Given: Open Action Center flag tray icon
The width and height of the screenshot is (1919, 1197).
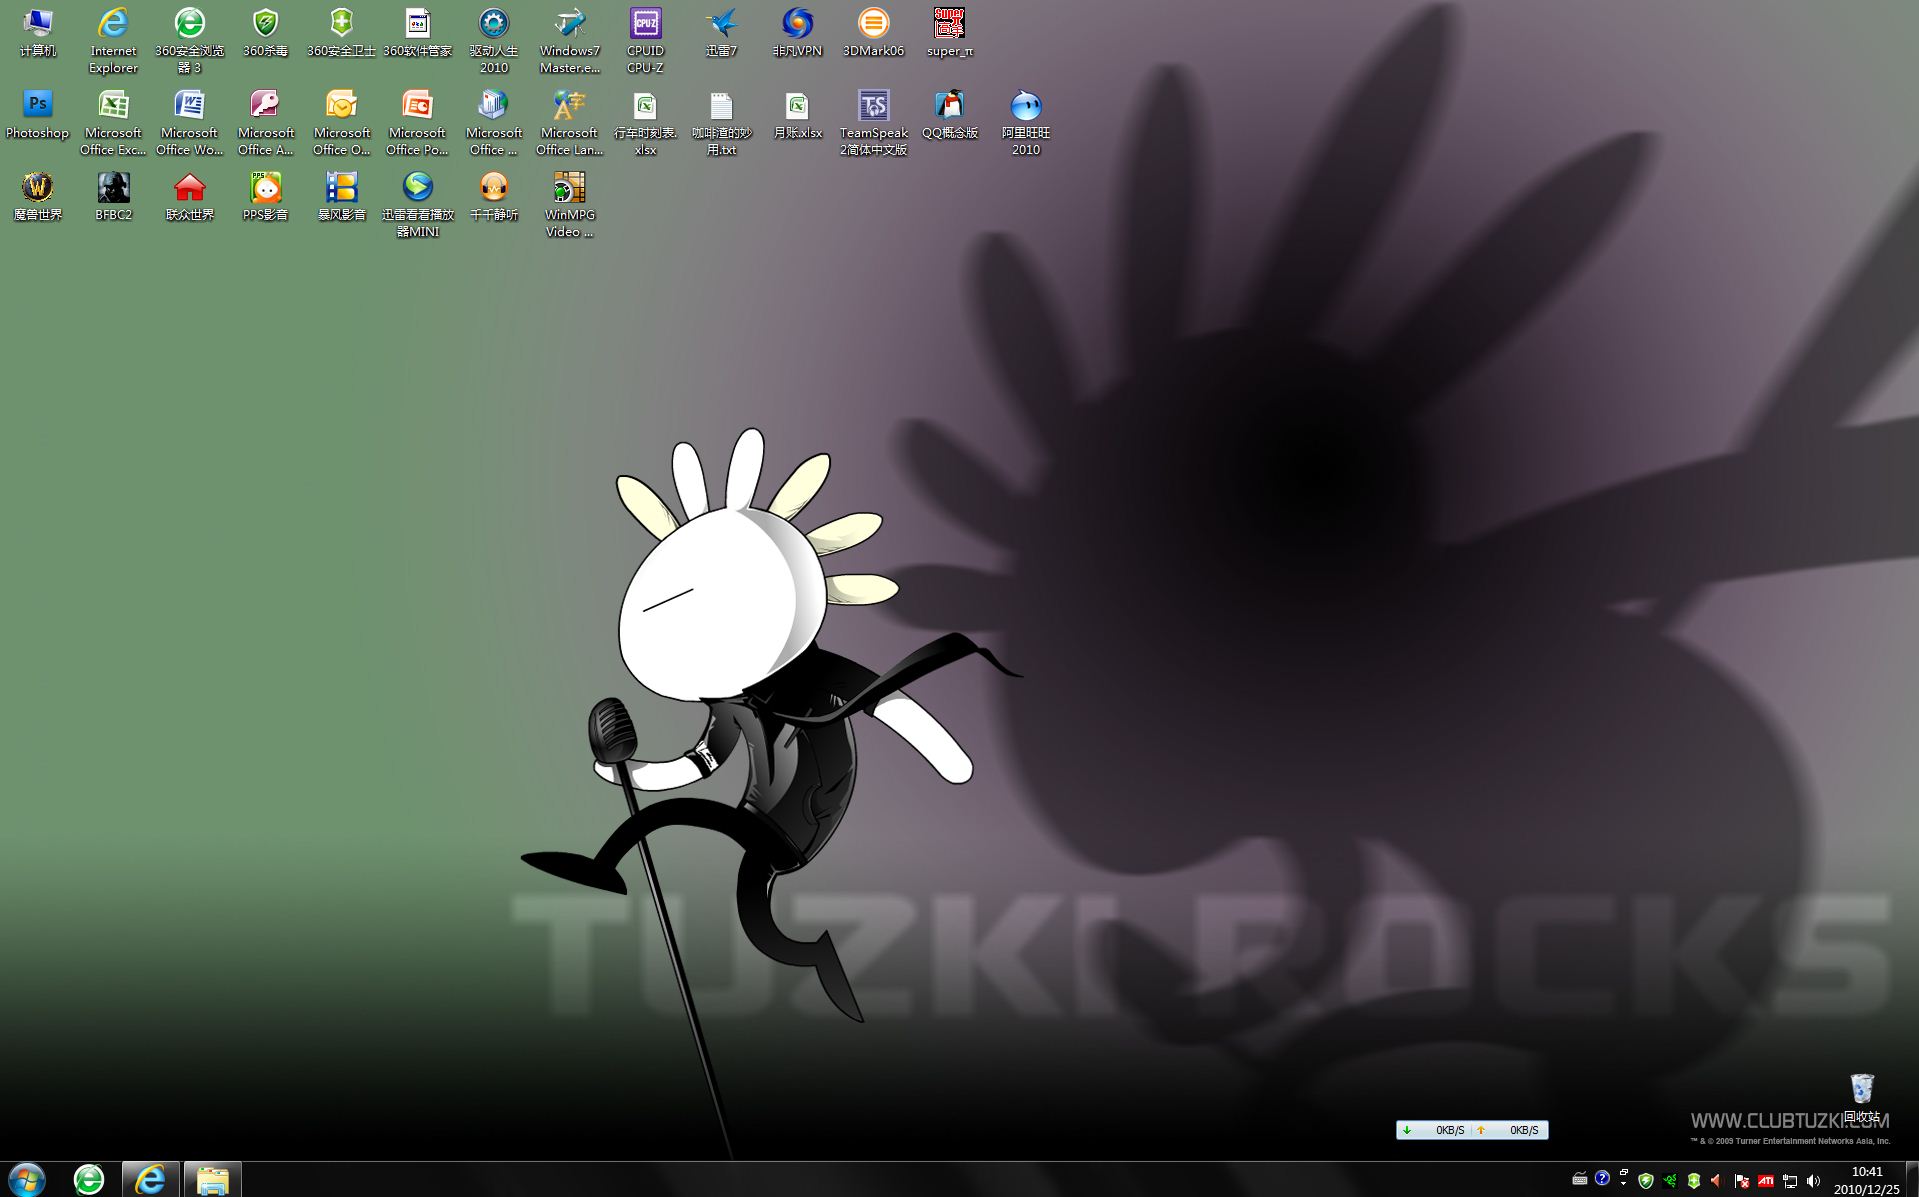Looking at the screenshot, I should tap(1741, 1181).
